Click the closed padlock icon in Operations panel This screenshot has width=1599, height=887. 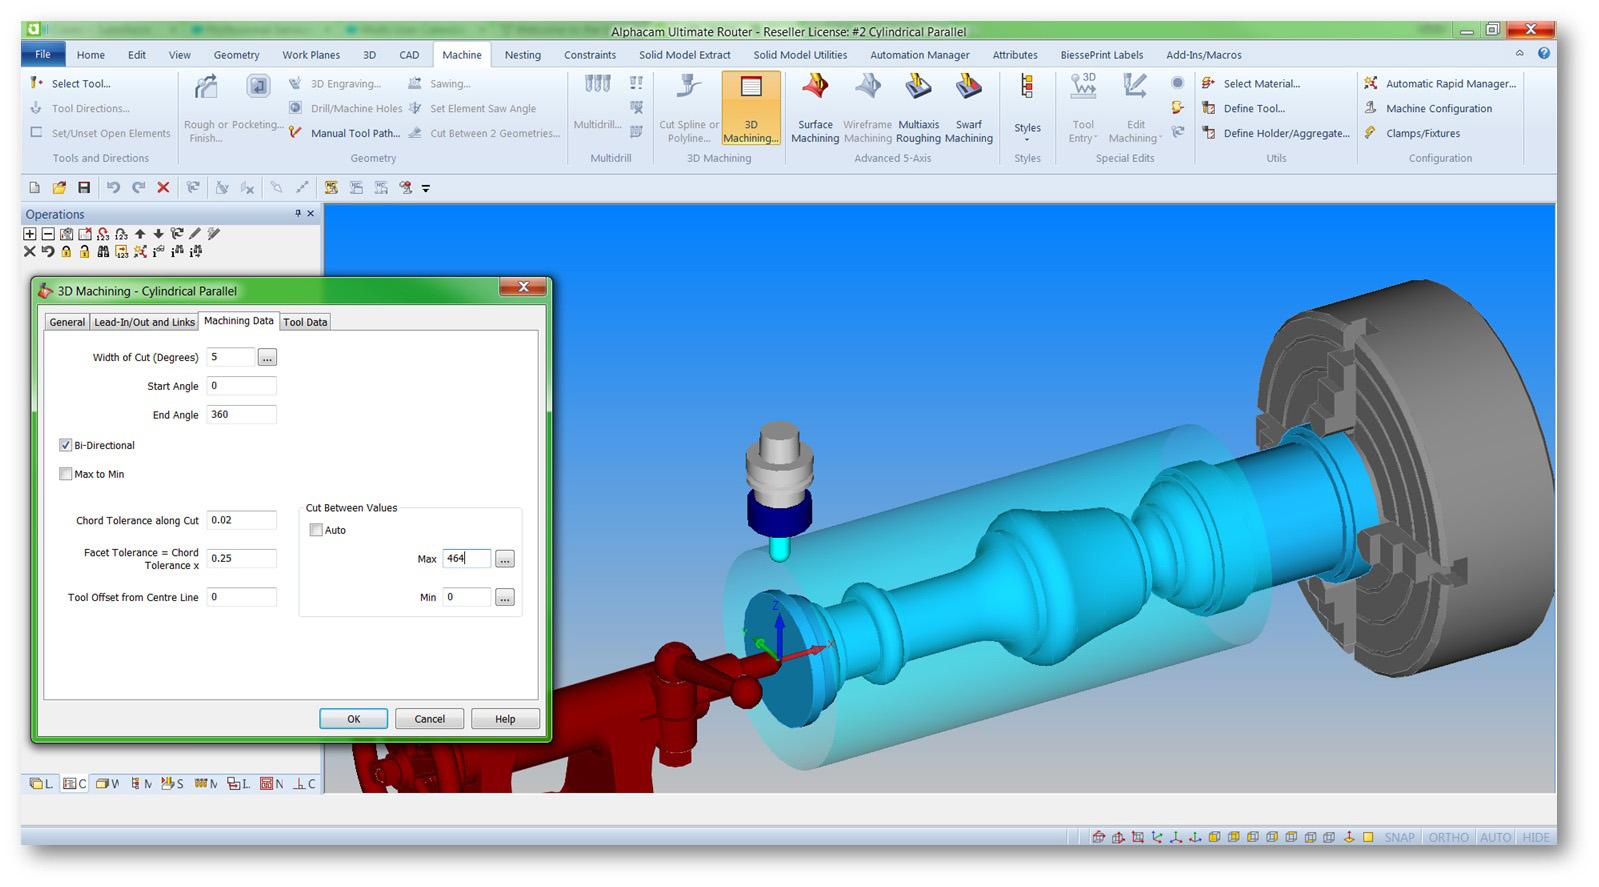pos(66,252)
